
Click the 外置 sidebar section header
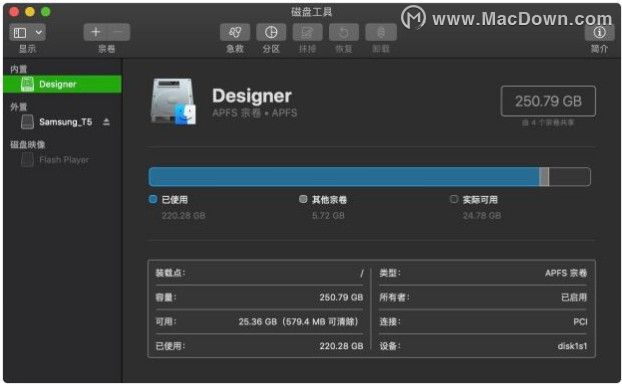pyautogui.click(x=19, y=107)
